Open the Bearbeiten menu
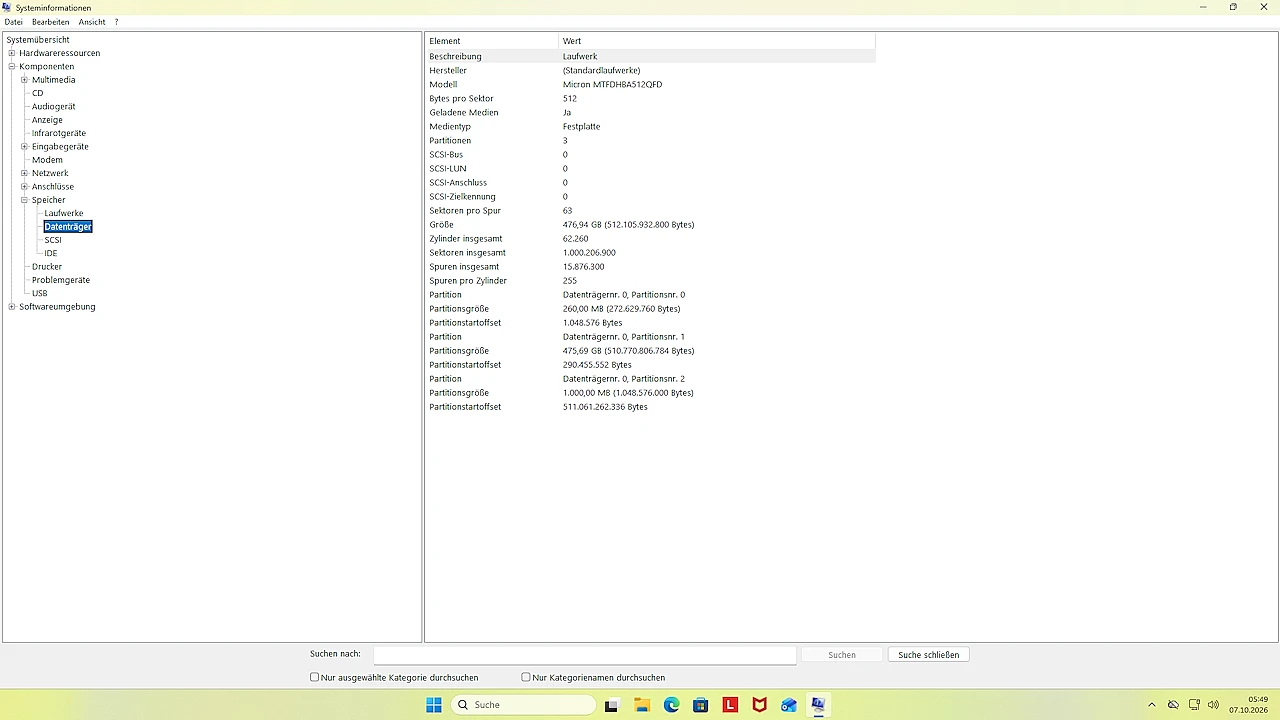Viewport: 1280px width, 720px height. [x=51, y=22]
